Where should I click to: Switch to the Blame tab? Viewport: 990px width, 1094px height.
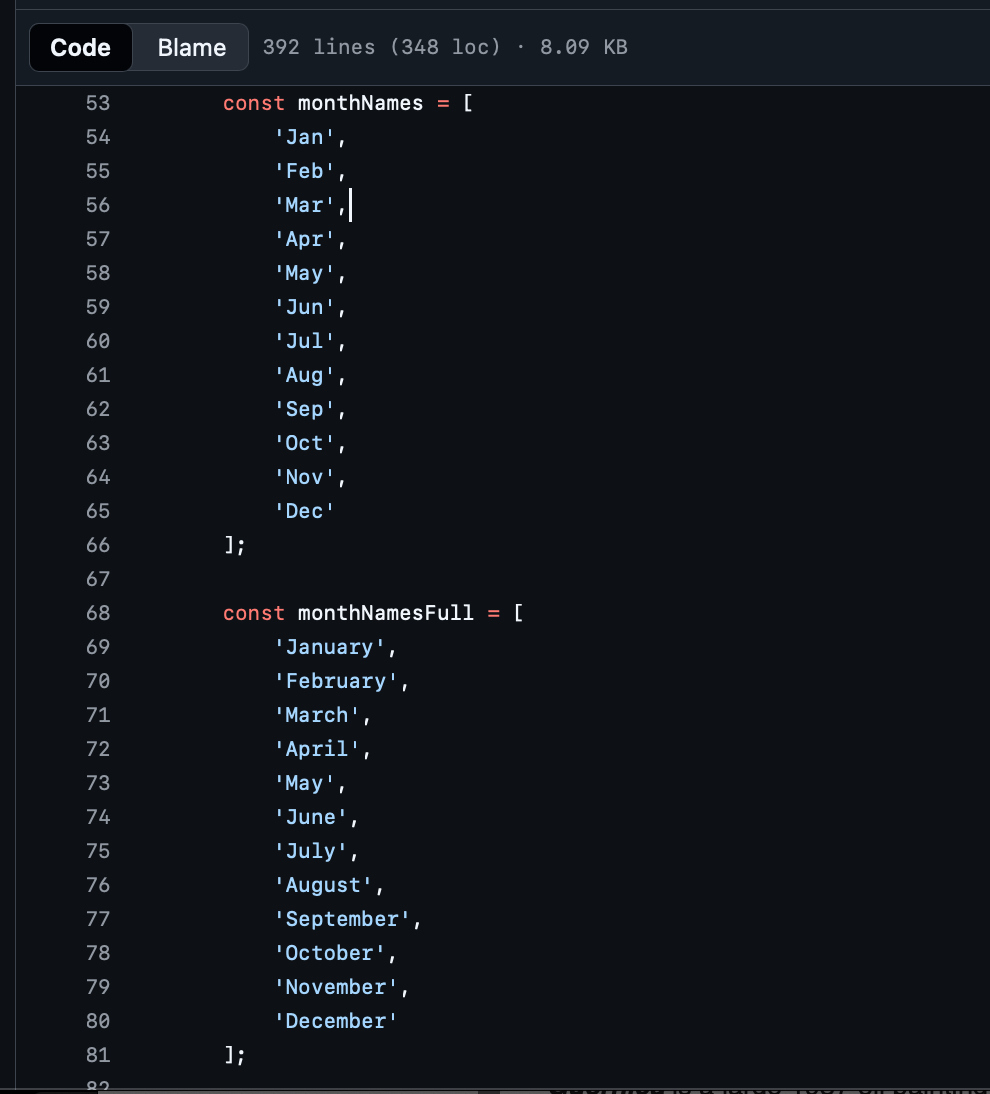(x=191, y=47)
